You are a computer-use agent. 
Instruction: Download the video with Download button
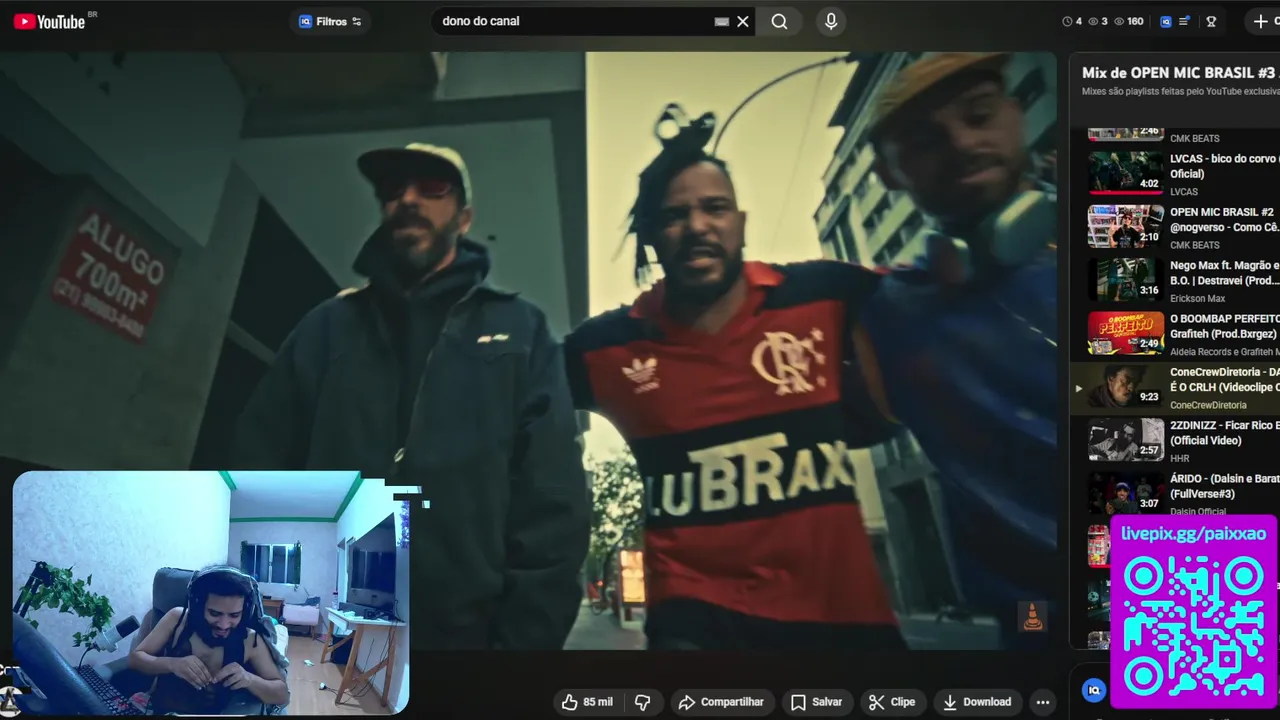tap(977, 702)
